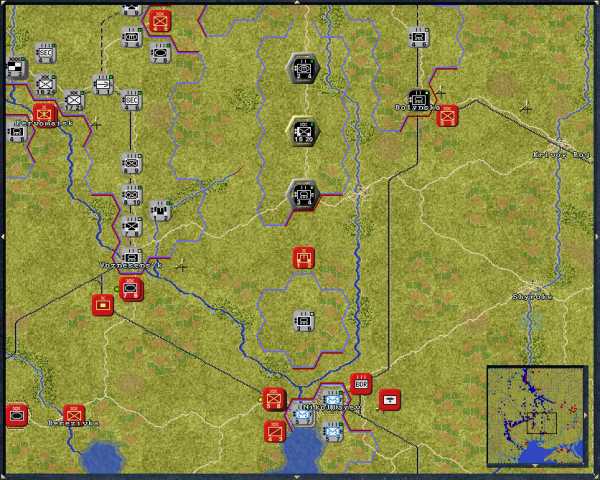Select the gray artillery unit rated 3-1
The width and height of the screenshot is (600, 480).
pos(103,85)
